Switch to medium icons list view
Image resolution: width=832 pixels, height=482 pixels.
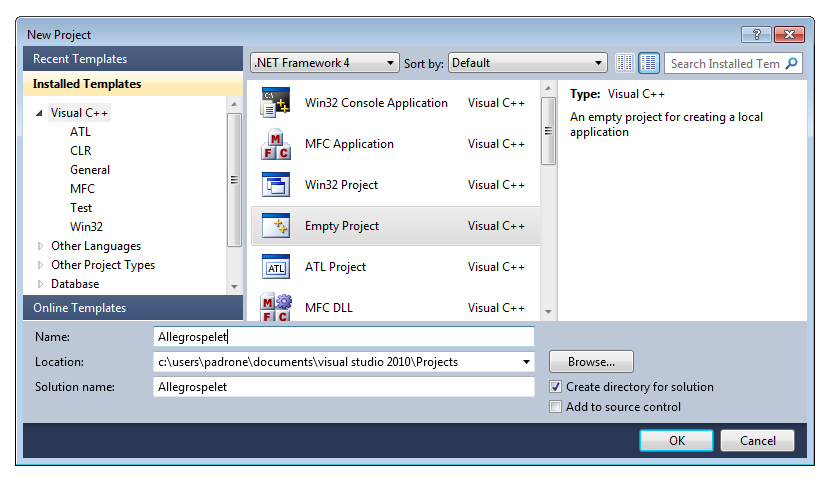click(x=649, y=63)
